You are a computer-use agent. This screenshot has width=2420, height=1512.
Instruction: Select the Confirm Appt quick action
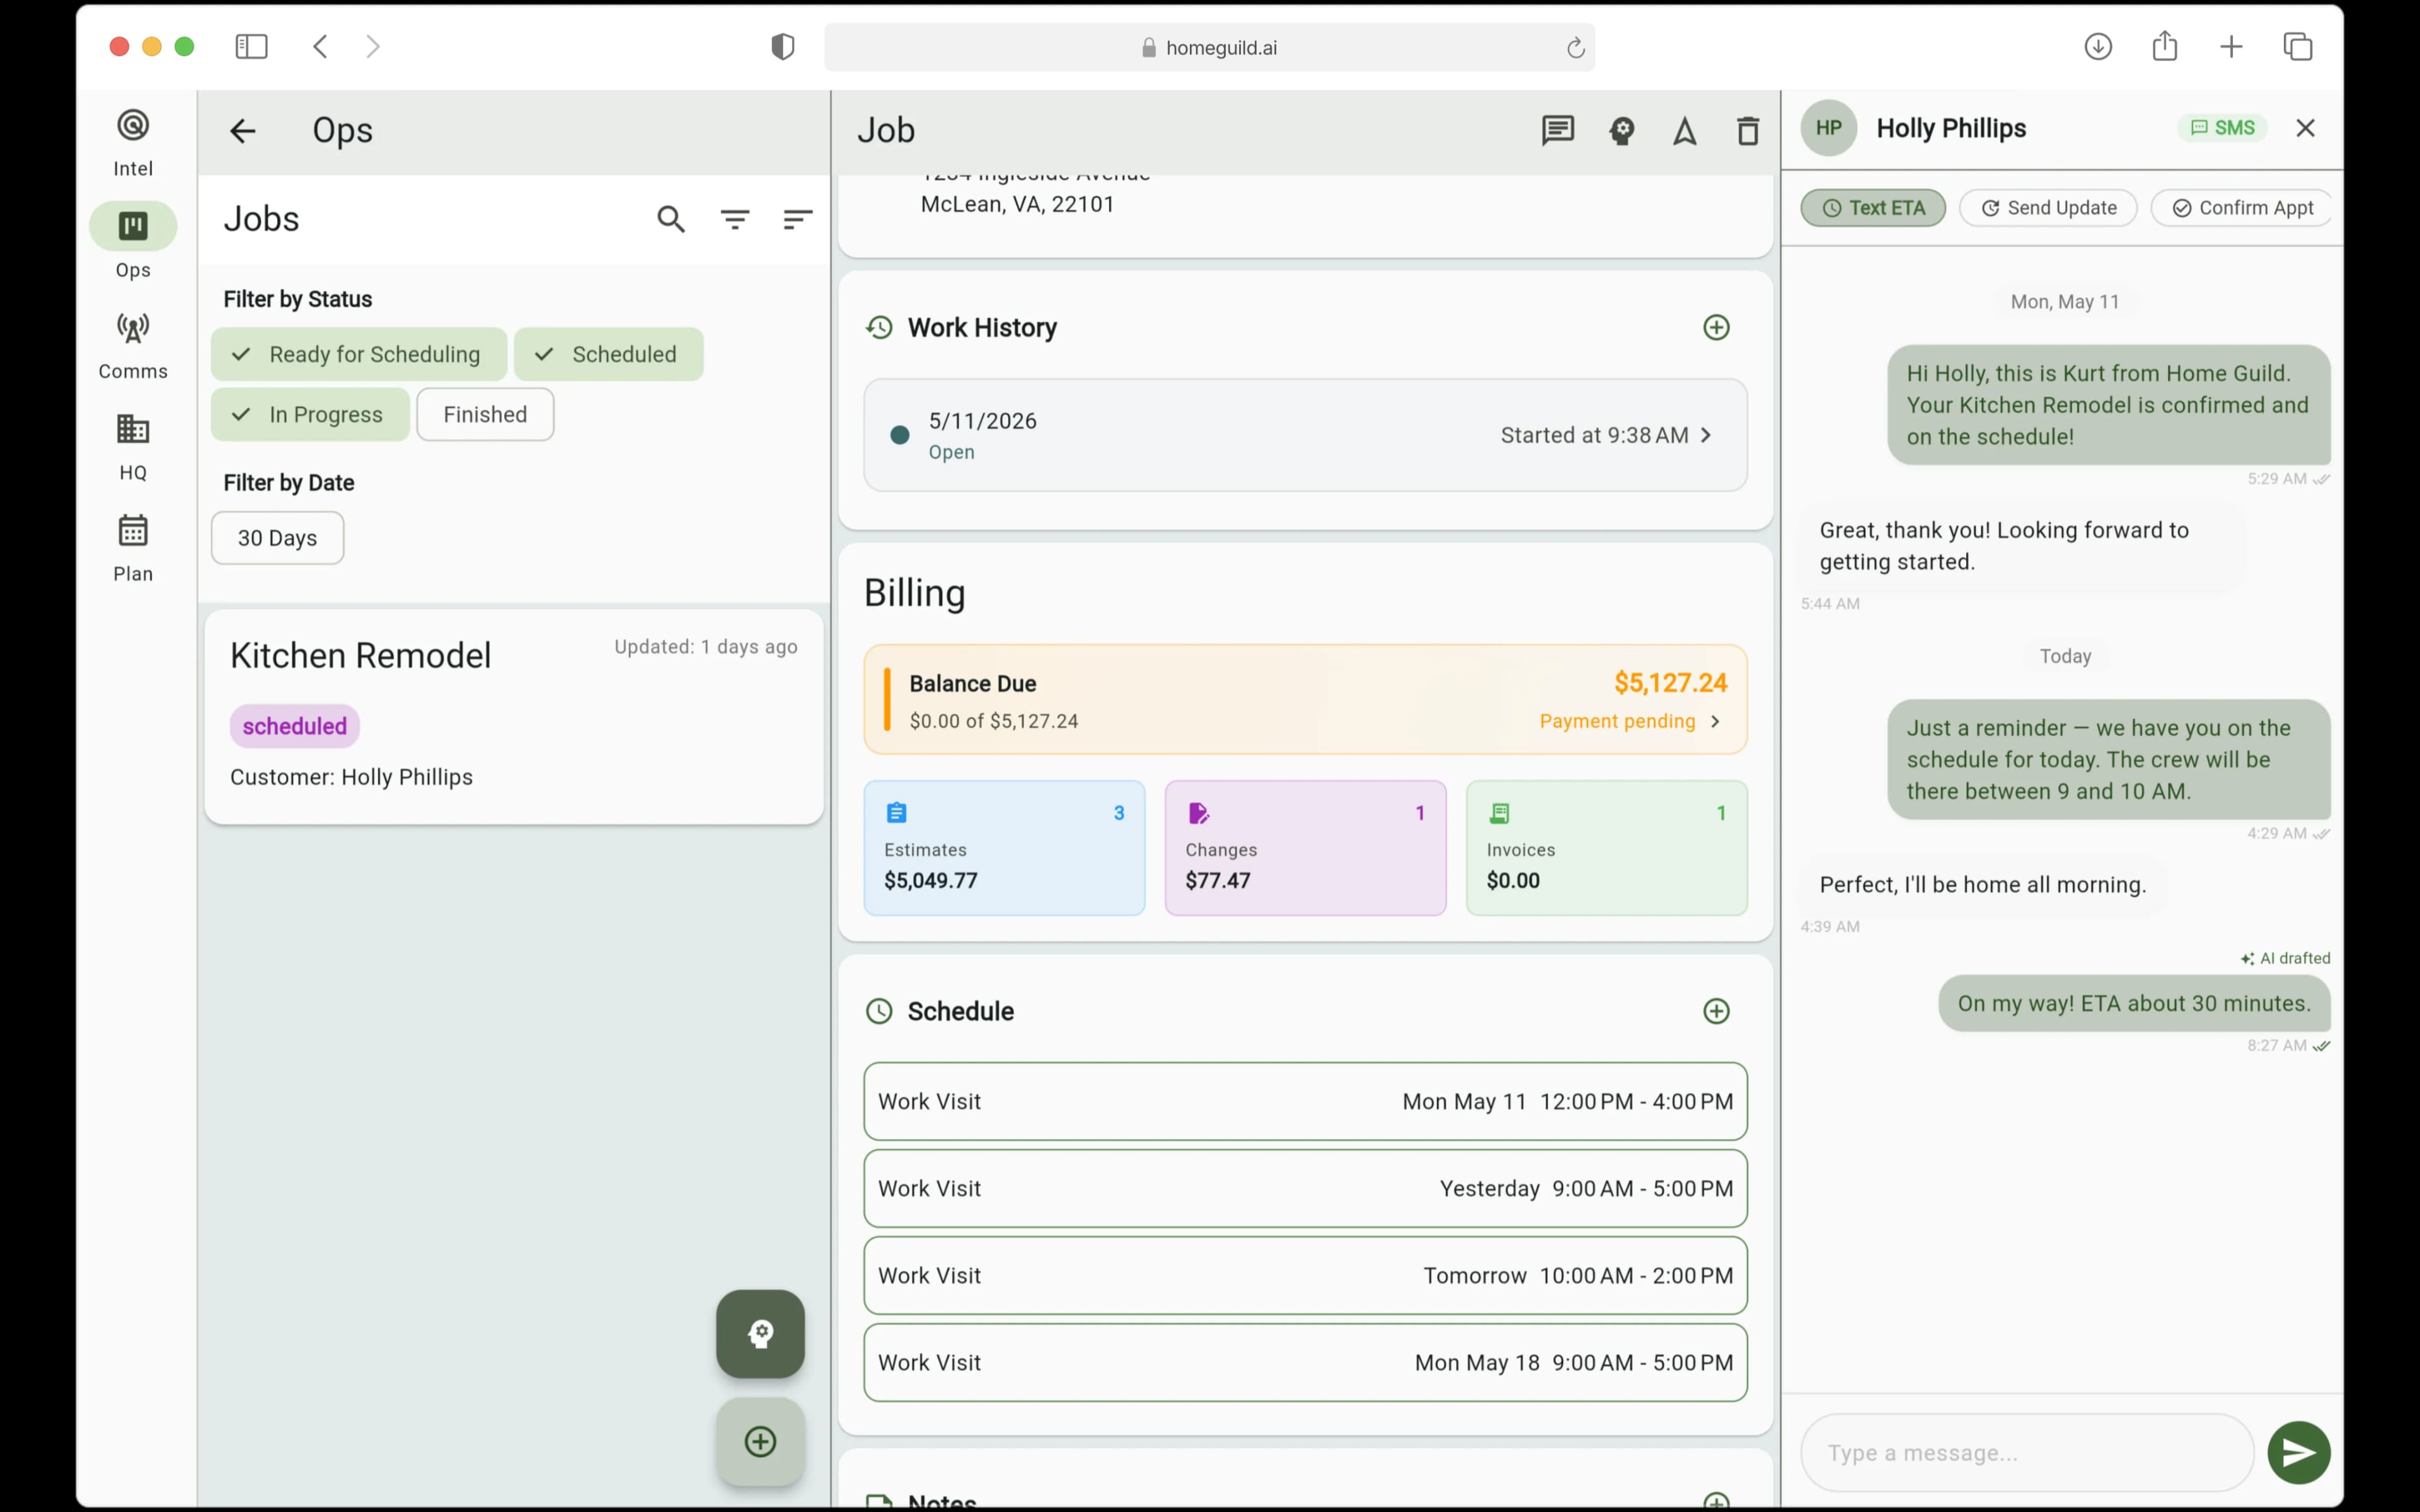coord(2242,208)
